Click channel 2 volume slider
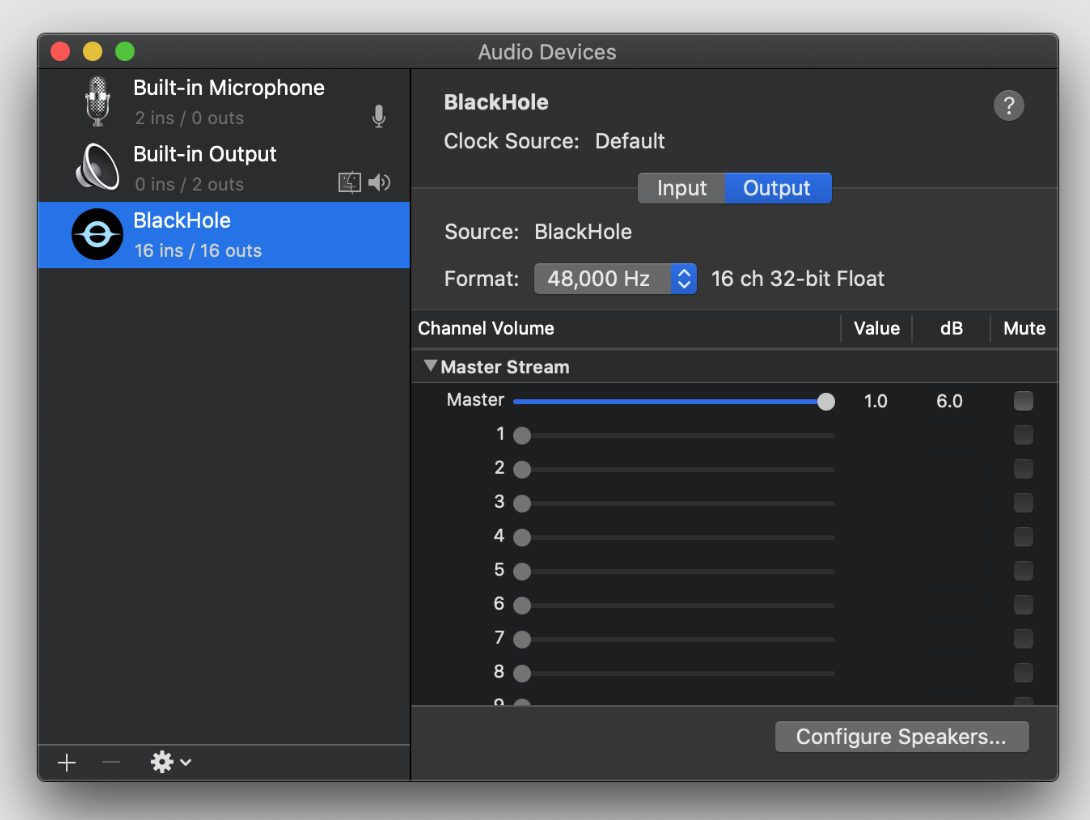 click(674, 470)
